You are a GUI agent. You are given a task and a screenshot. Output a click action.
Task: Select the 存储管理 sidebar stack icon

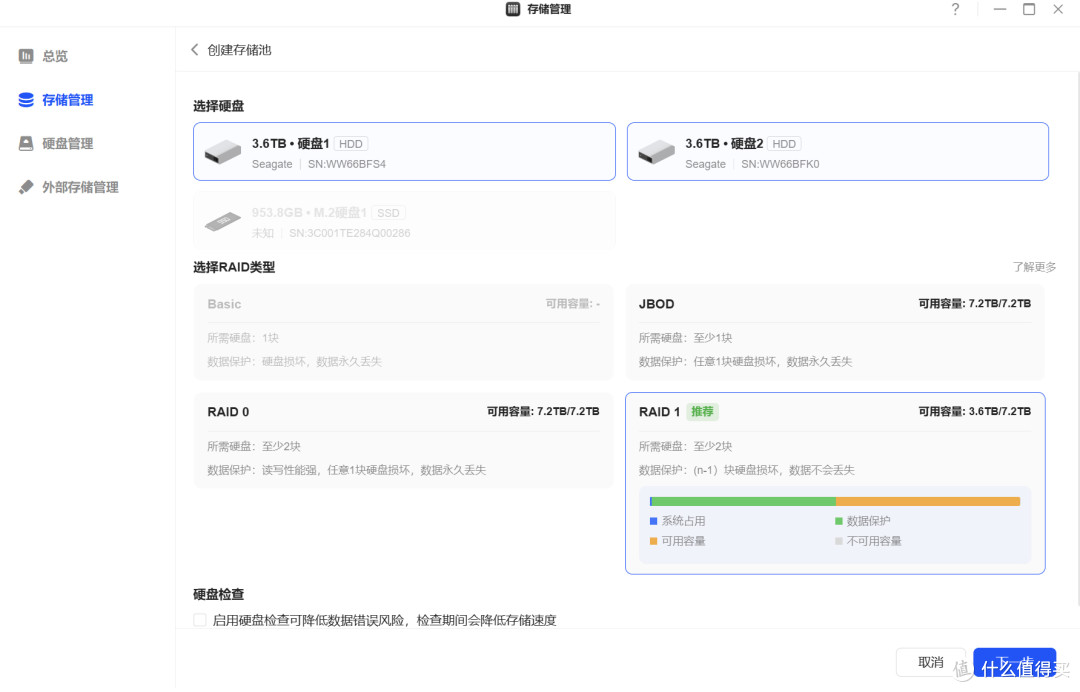pos(26,100)
